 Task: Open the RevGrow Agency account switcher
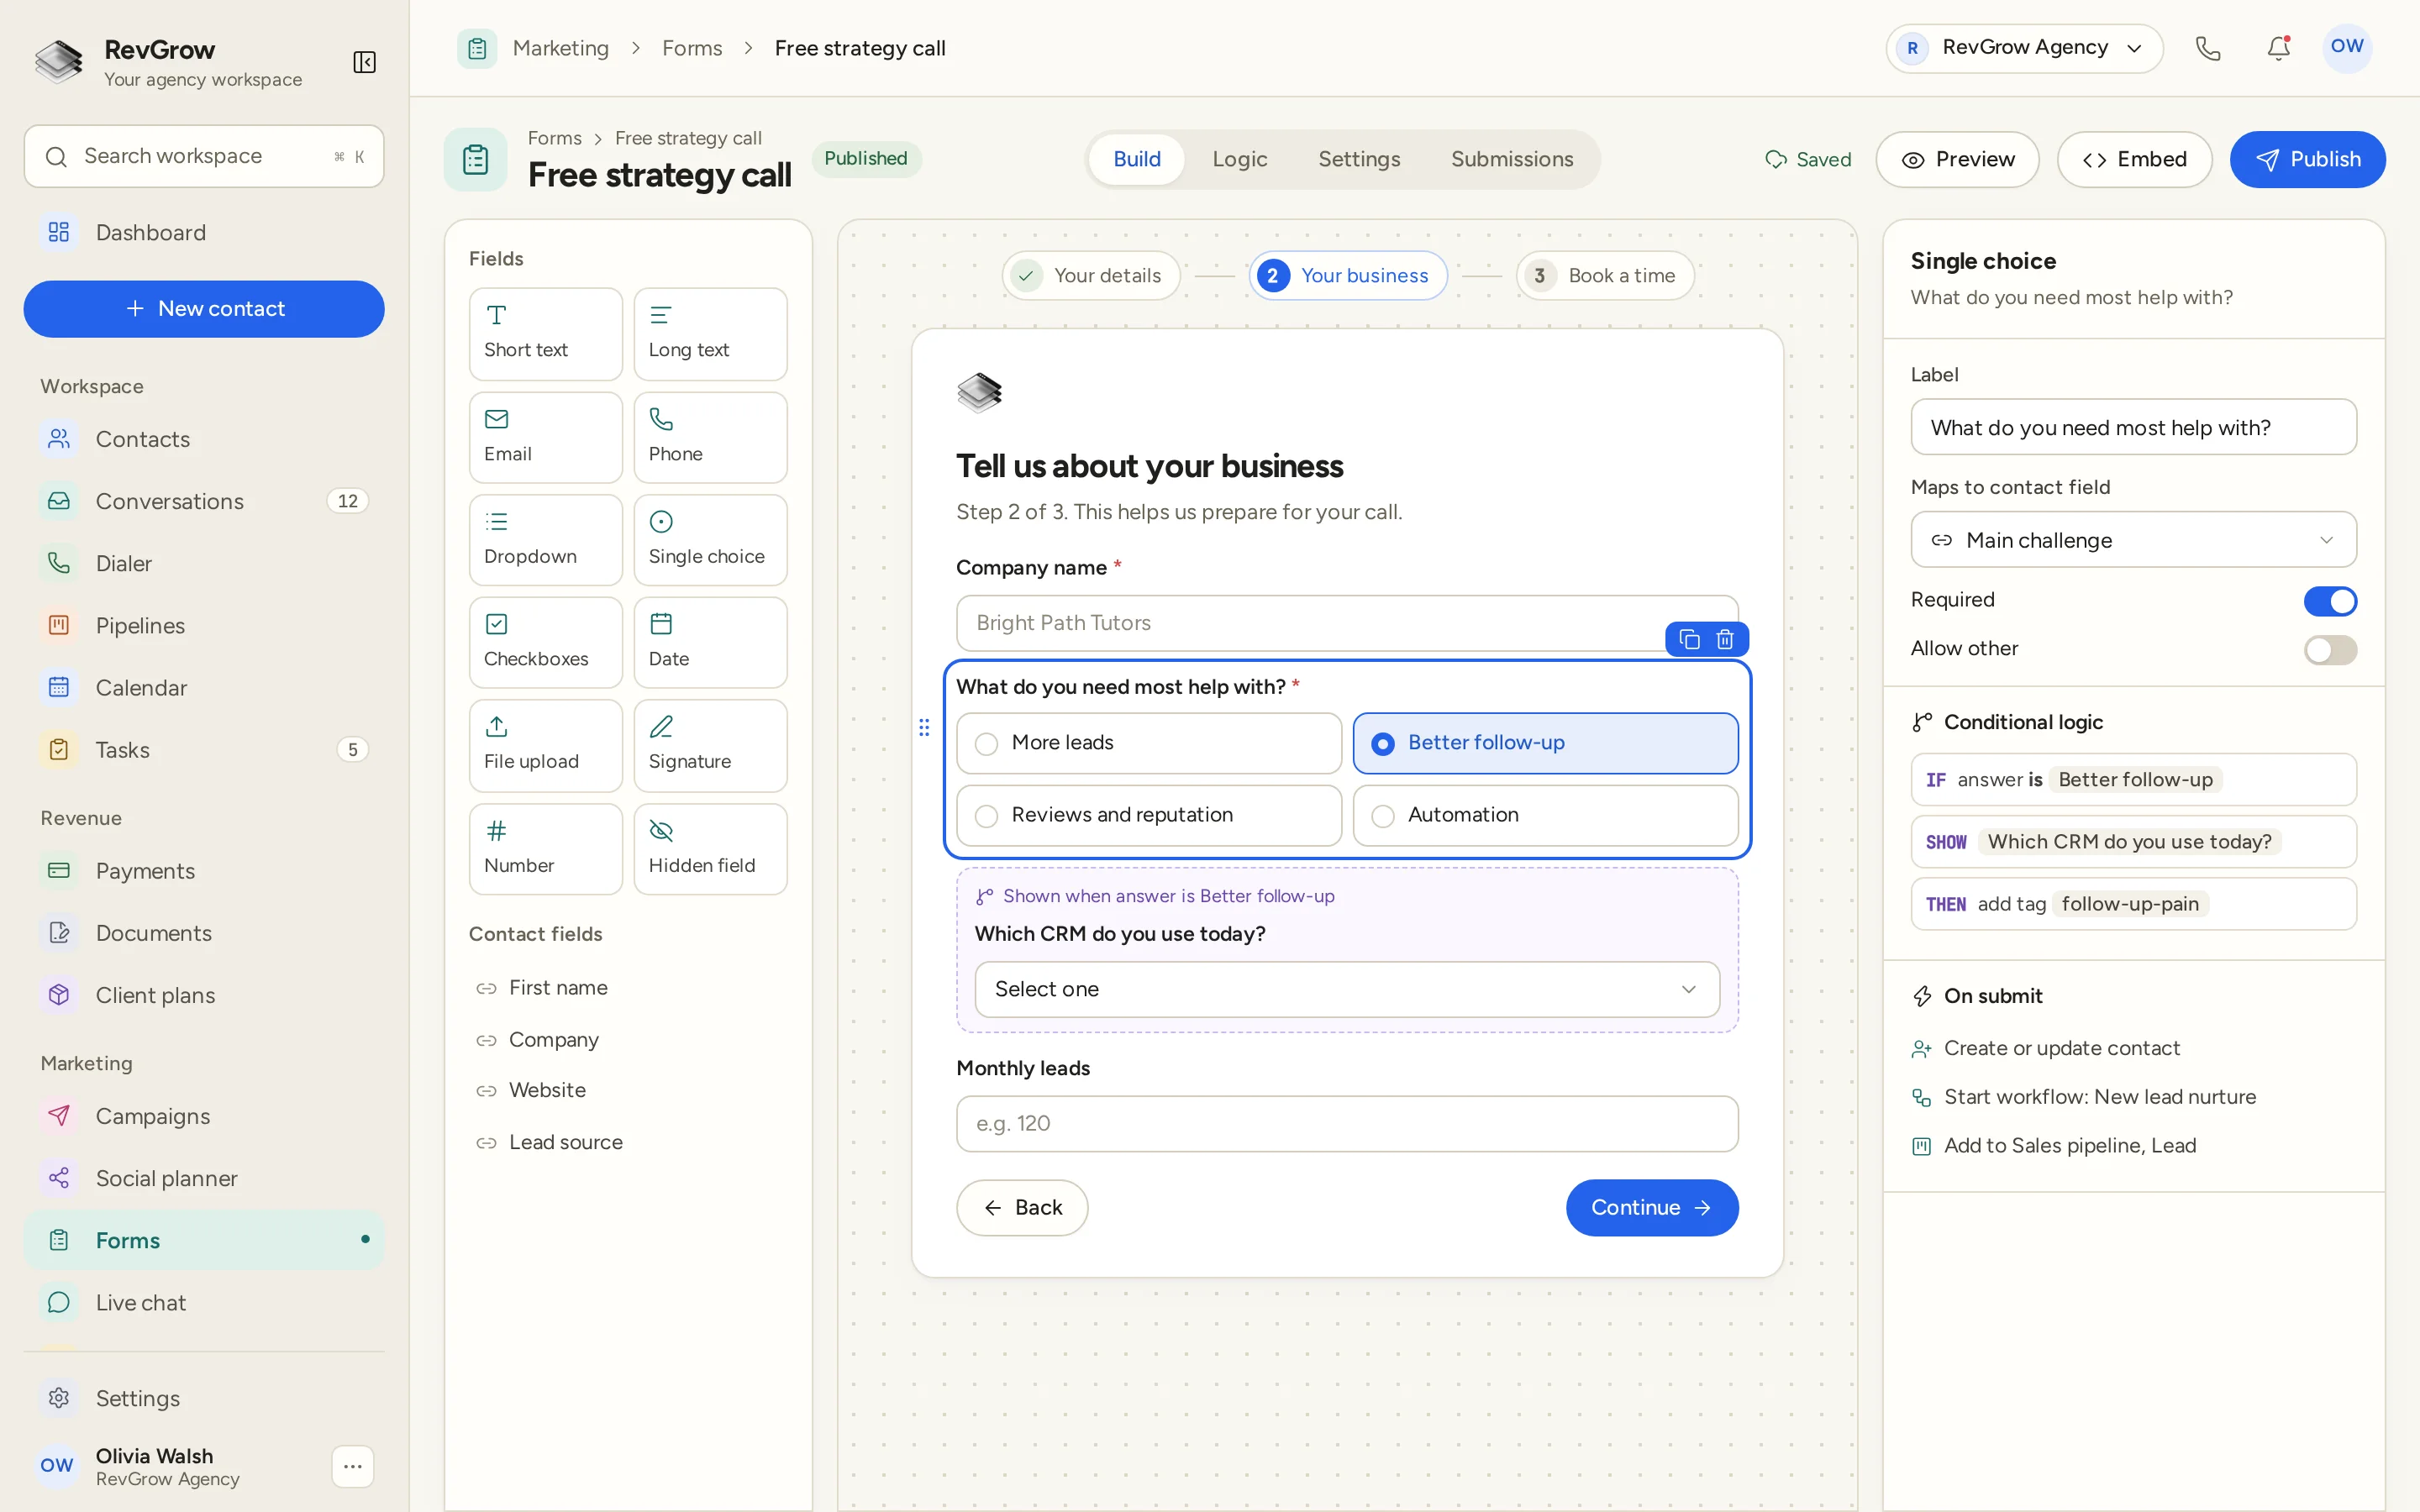pyautogui.click(x=2024, y=48)
